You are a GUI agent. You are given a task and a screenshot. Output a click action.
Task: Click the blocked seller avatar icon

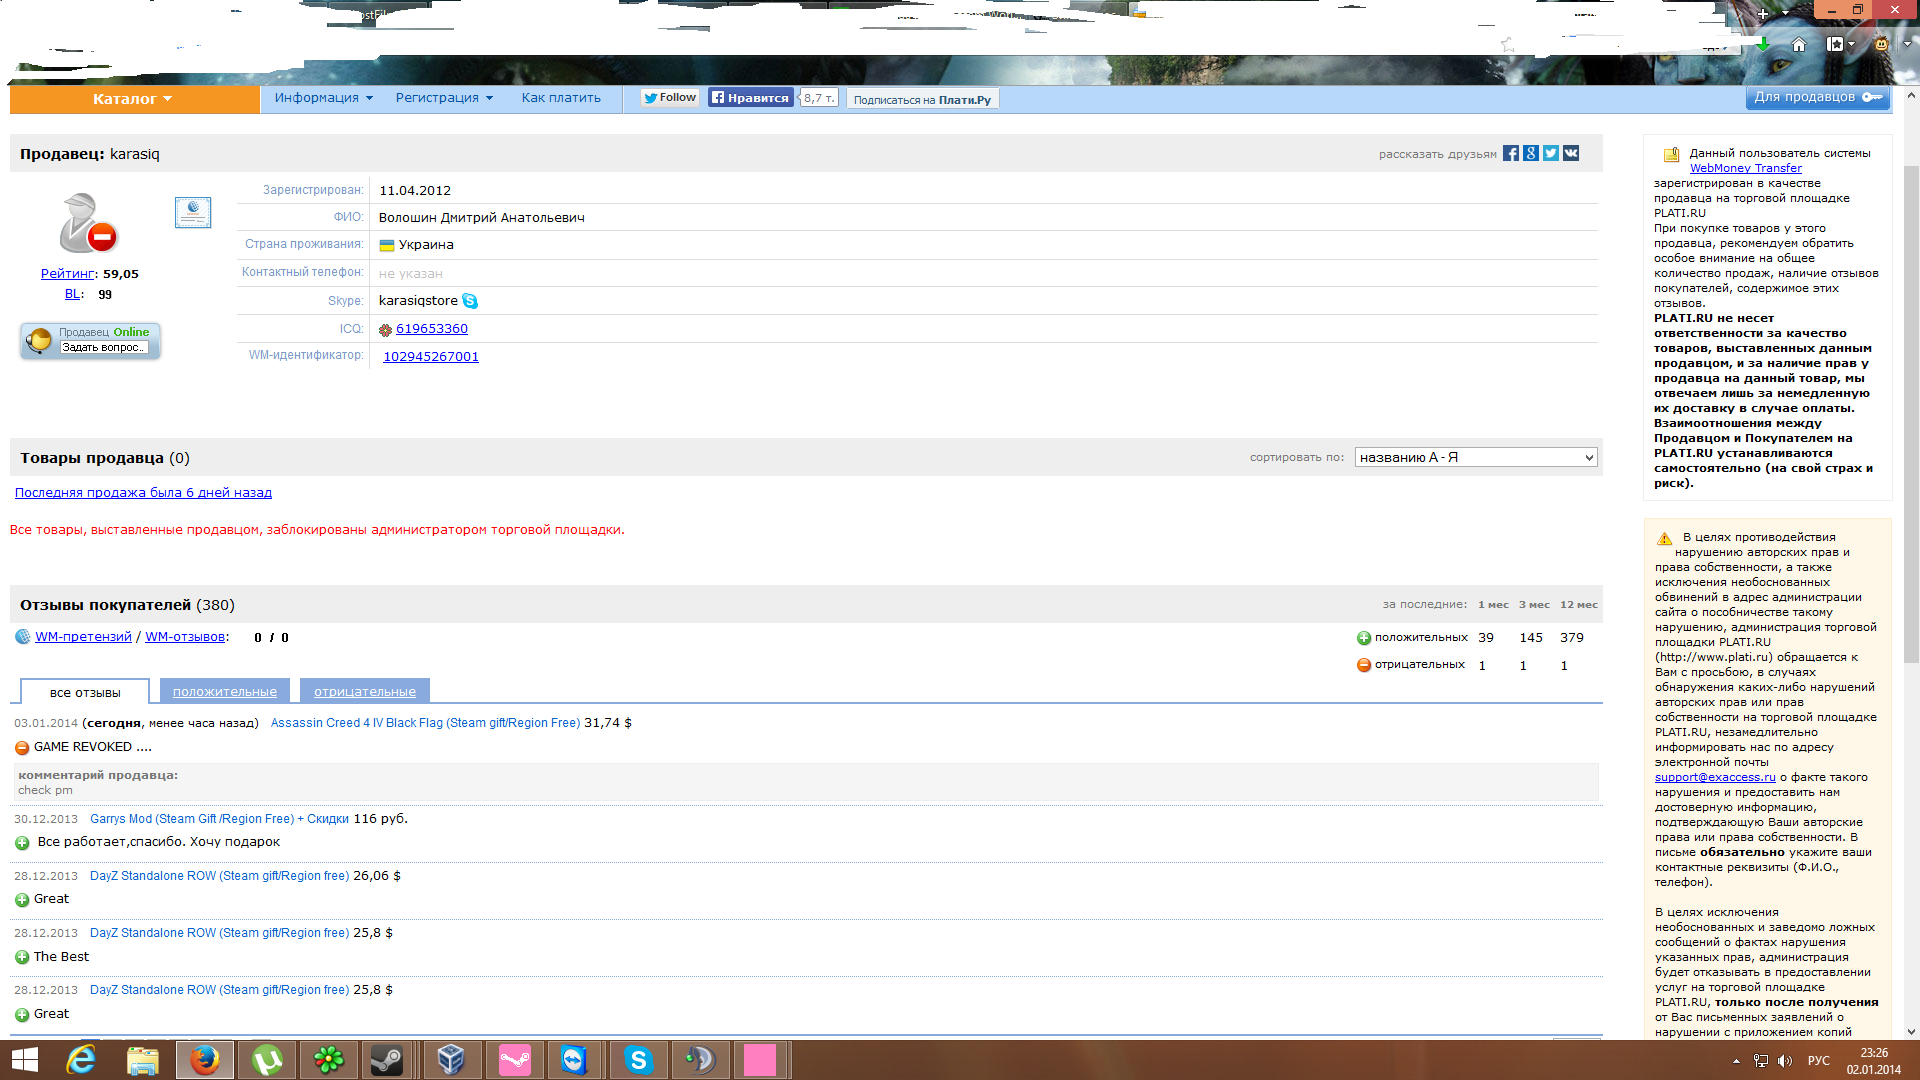[87, 224]
